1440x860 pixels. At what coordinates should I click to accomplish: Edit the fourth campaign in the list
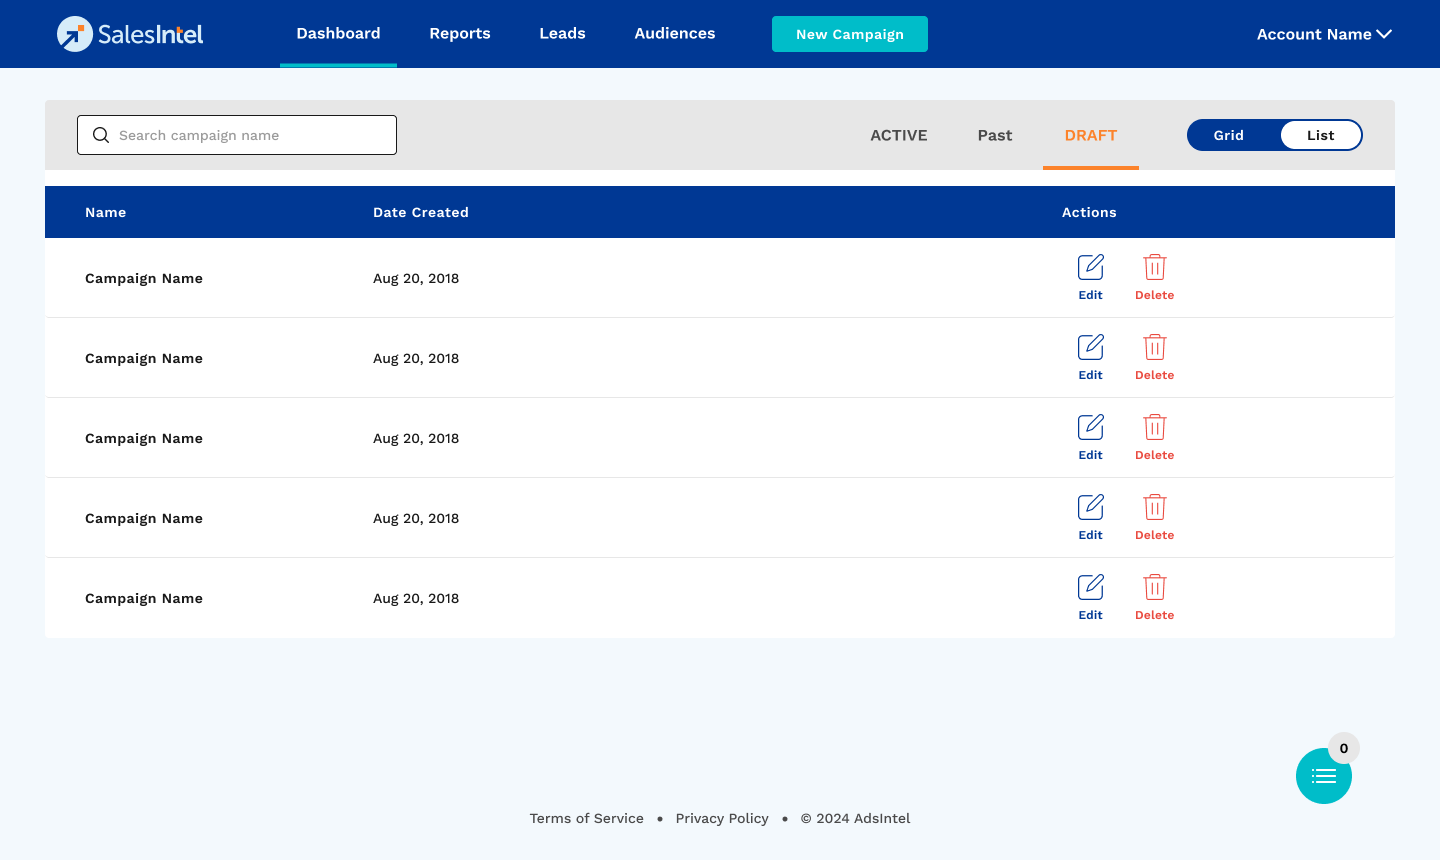click(x=1090, y=508)
